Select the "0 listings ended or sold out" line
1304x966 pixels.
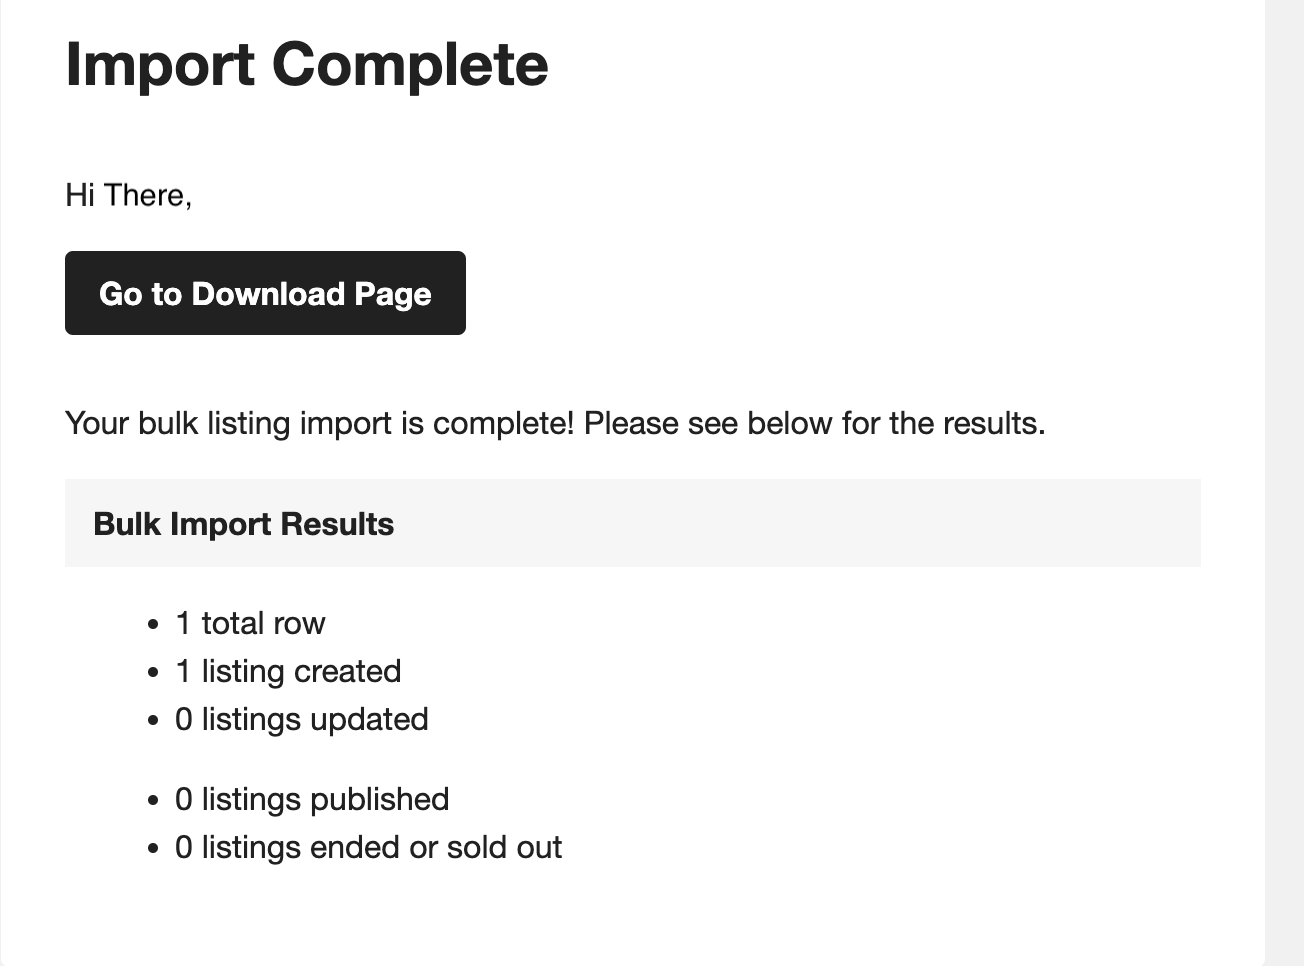pos(368,847)
